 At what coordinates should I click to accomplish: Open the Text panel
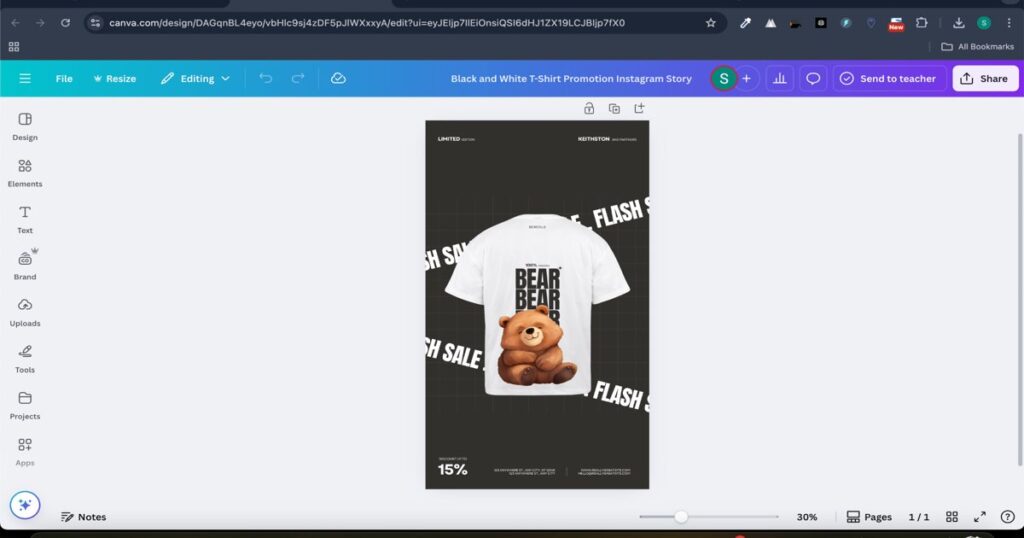point(25,219)
